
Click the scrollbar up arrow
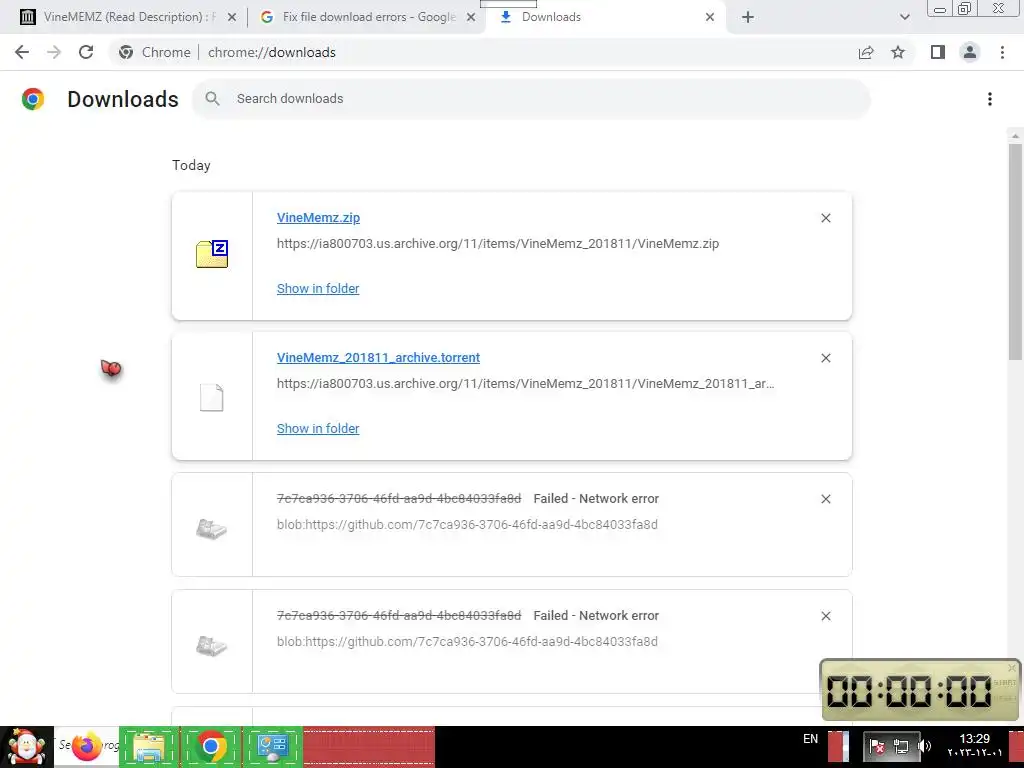click(1015, 136)
